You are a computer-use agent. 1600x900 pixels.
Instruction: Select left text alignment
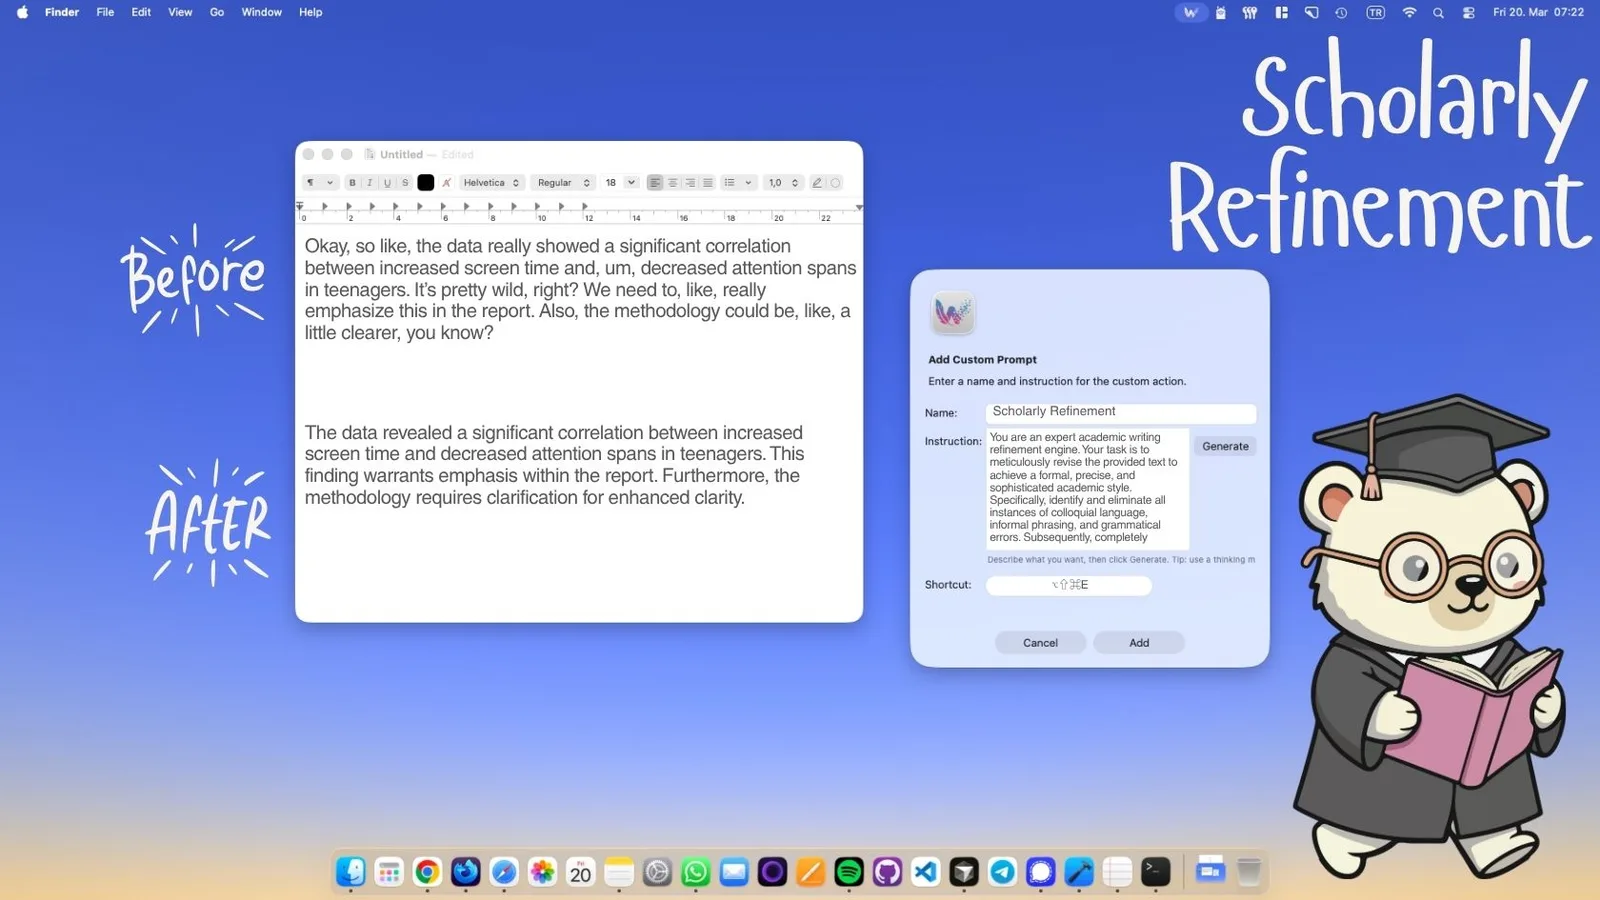[x=655, y=183]
